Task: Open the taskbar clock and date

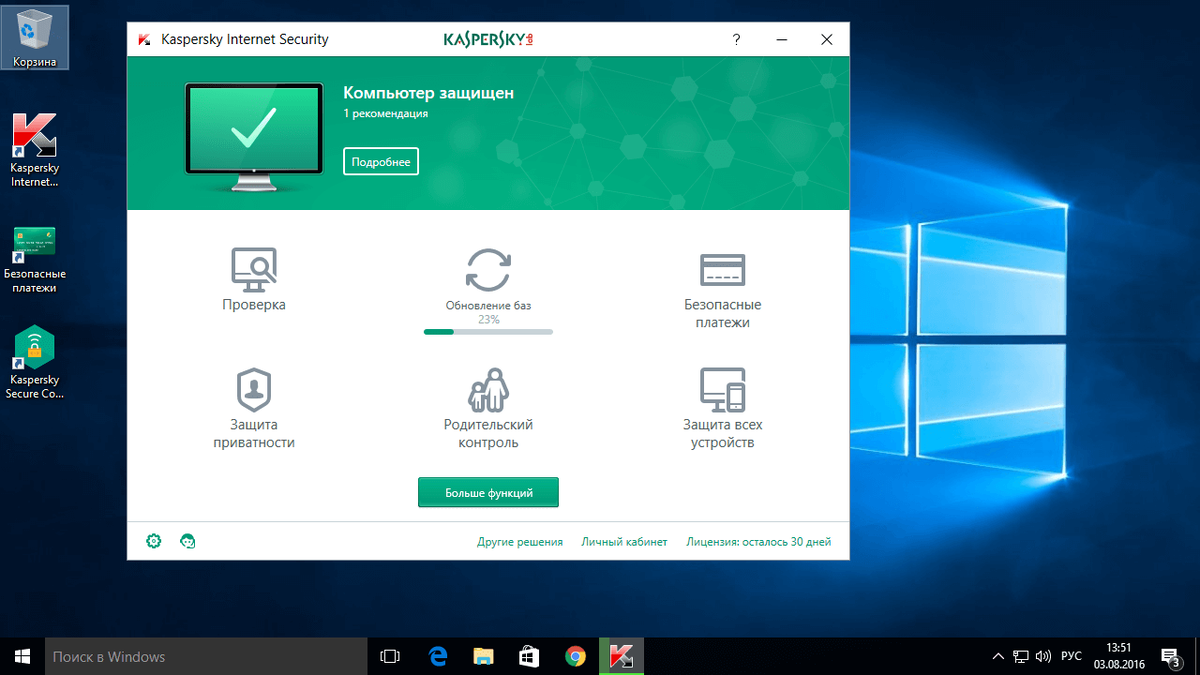Action: [x=1118, y=656]
